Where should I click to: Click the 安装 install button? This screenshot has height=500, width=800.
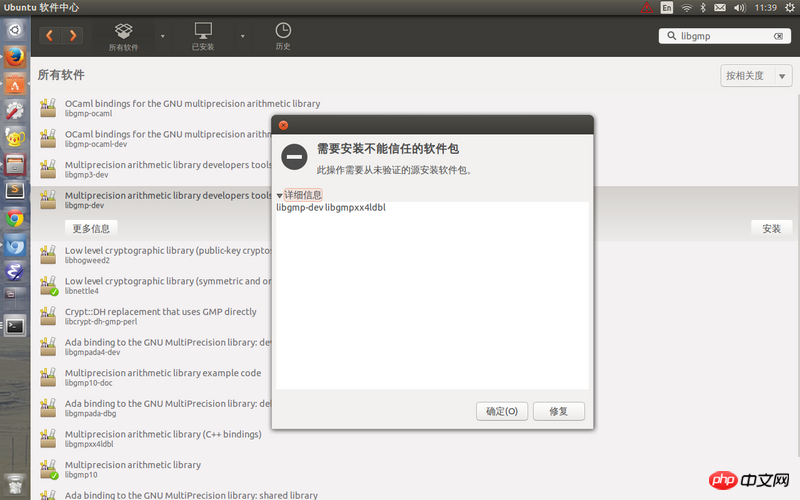pos(771,229)
